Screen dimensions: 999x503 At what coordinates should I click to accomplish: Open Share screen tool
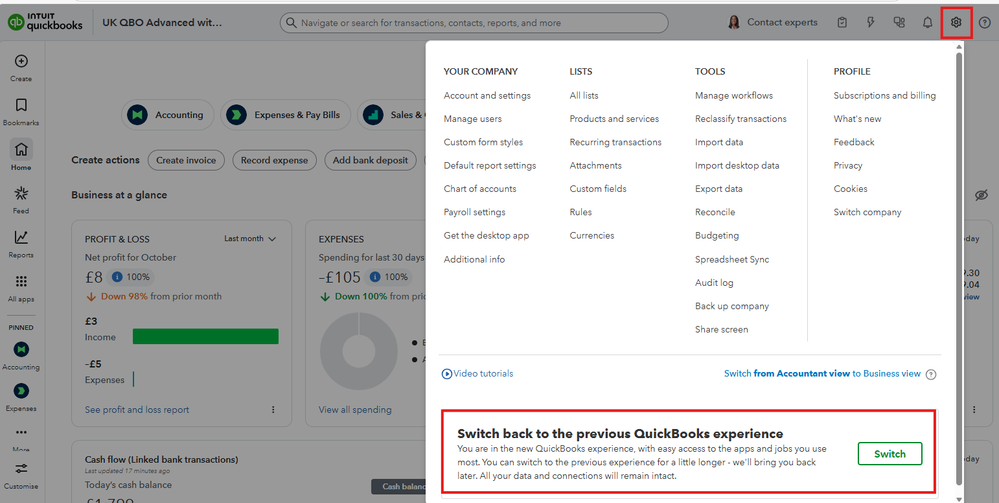(721, 330)
